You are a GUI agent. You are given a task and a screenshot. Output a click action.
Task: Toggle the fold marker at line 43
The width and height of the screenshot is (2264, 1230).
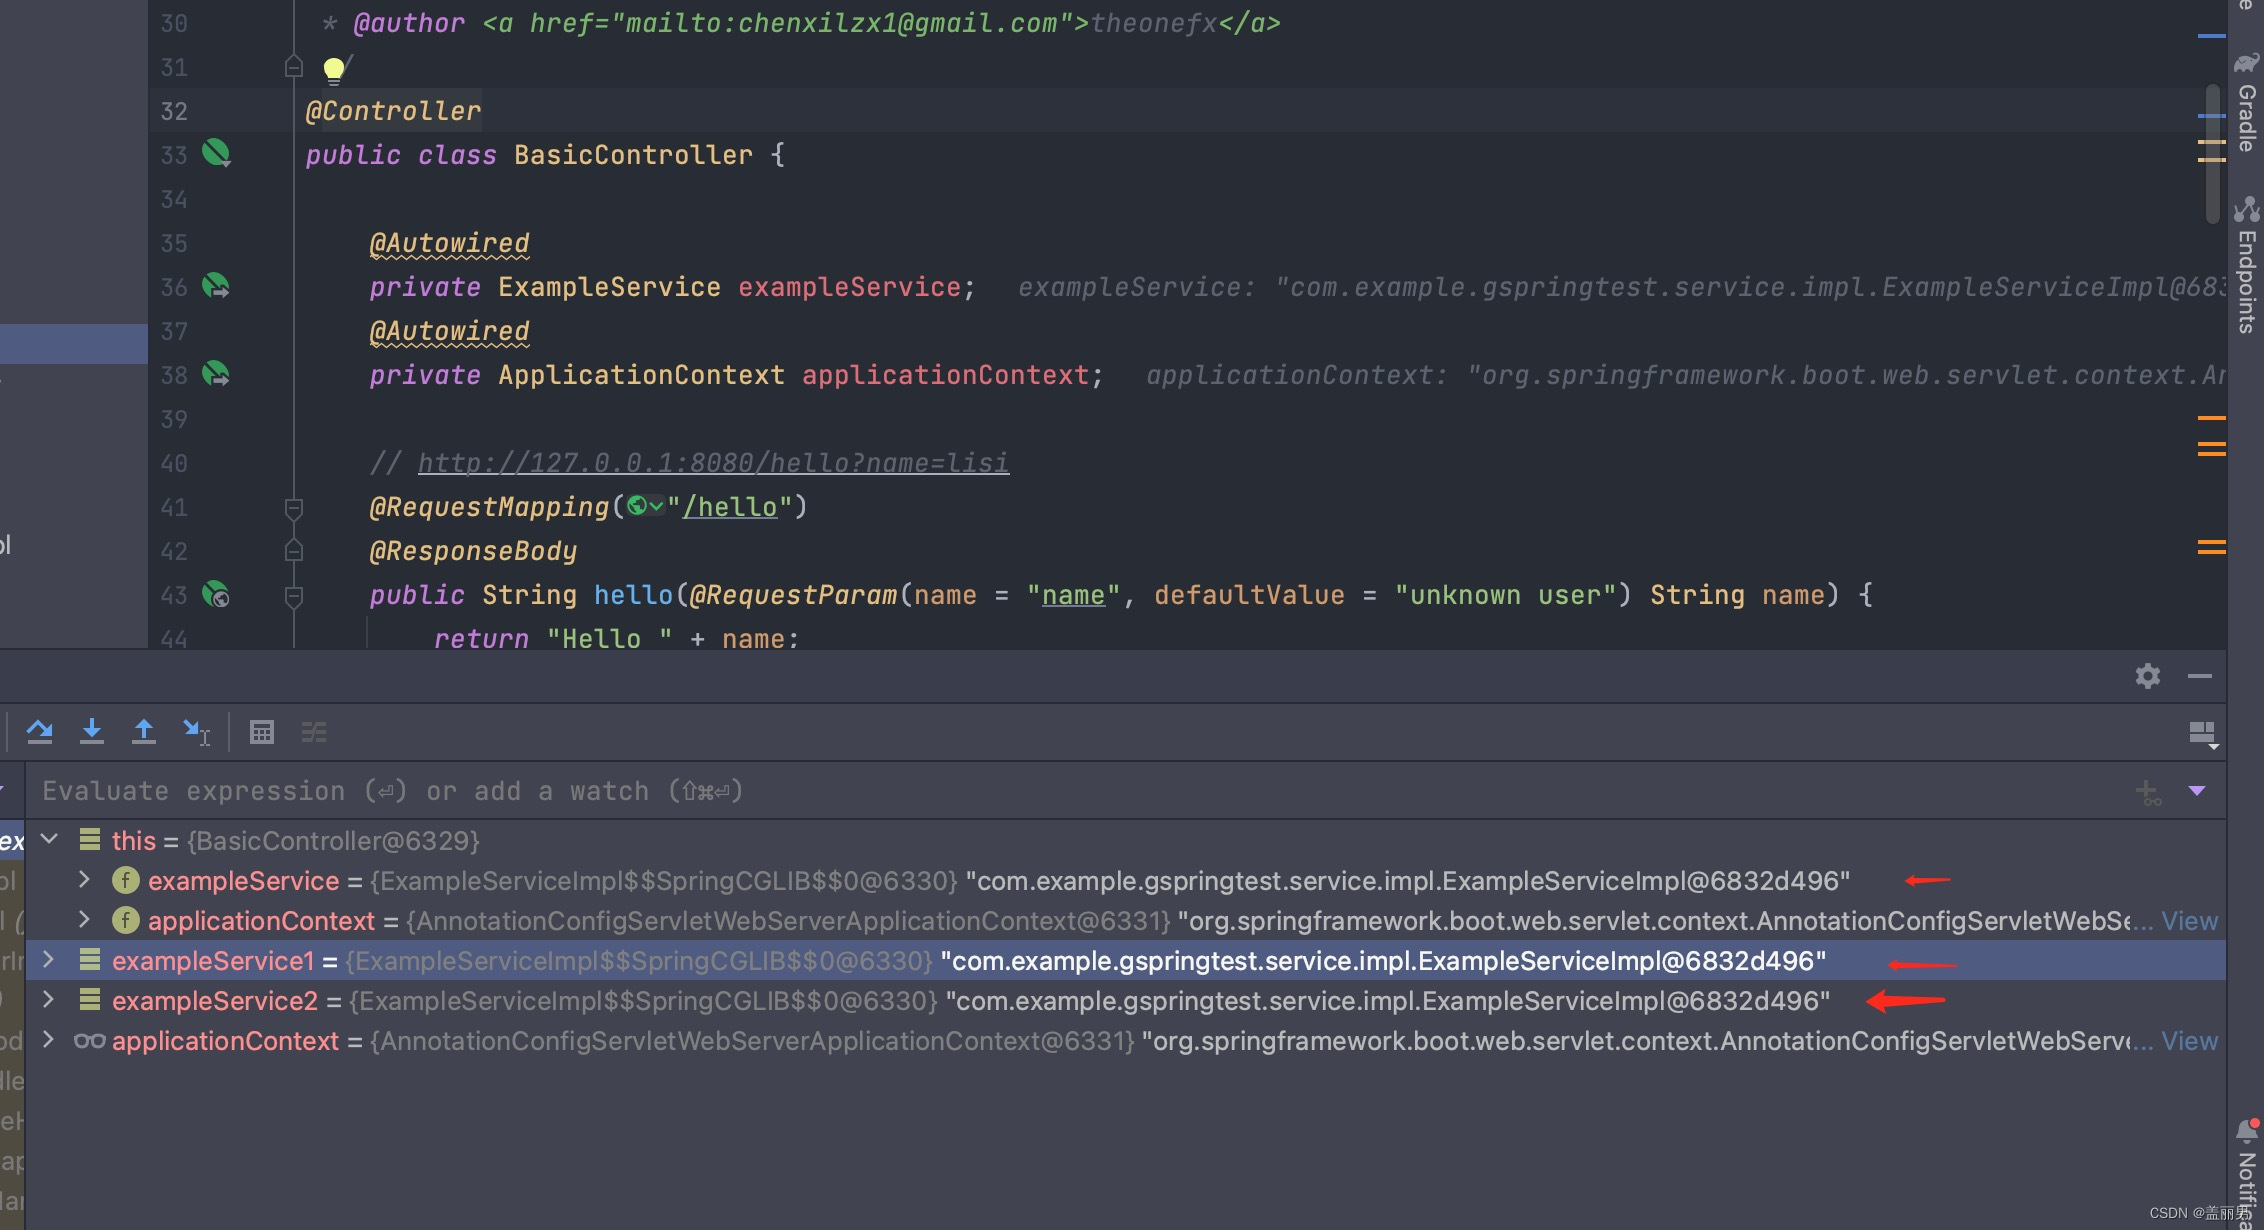tap(294, 596)
